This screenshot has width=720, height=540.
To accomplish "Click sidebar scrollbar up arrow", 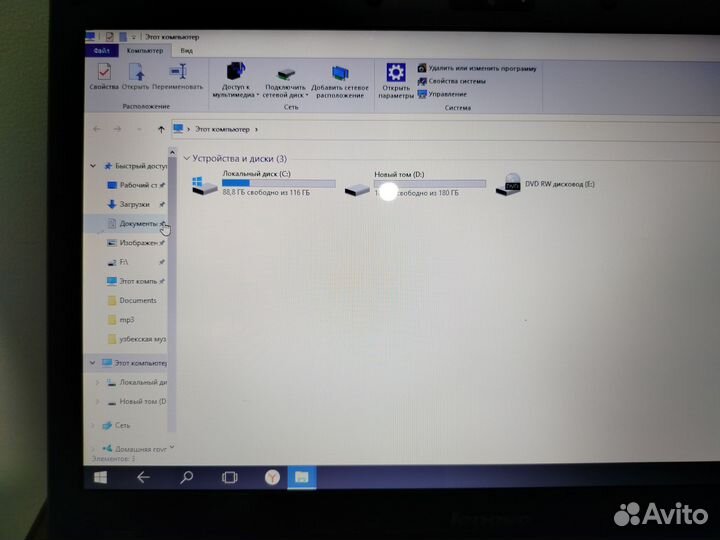I will click(172, 152).
